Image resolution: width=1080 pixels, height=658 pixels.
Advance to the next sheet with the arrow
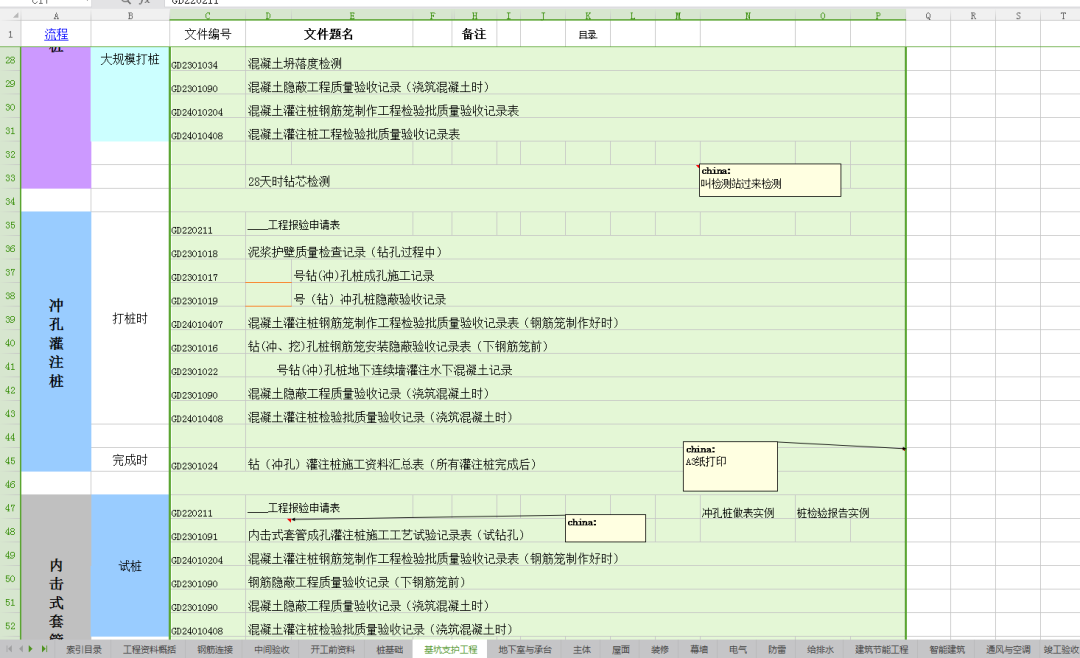[31, 649]
